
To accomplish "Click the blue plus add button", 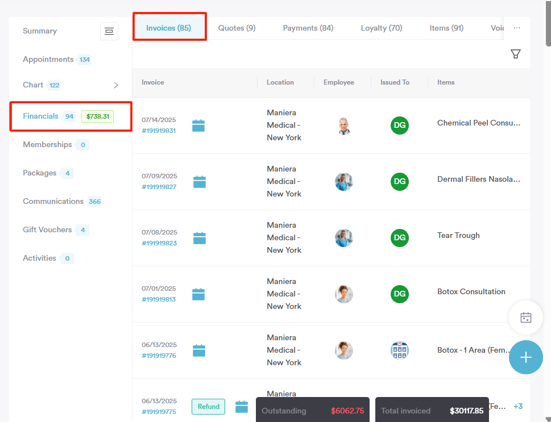I will click(x=526, y=357).
